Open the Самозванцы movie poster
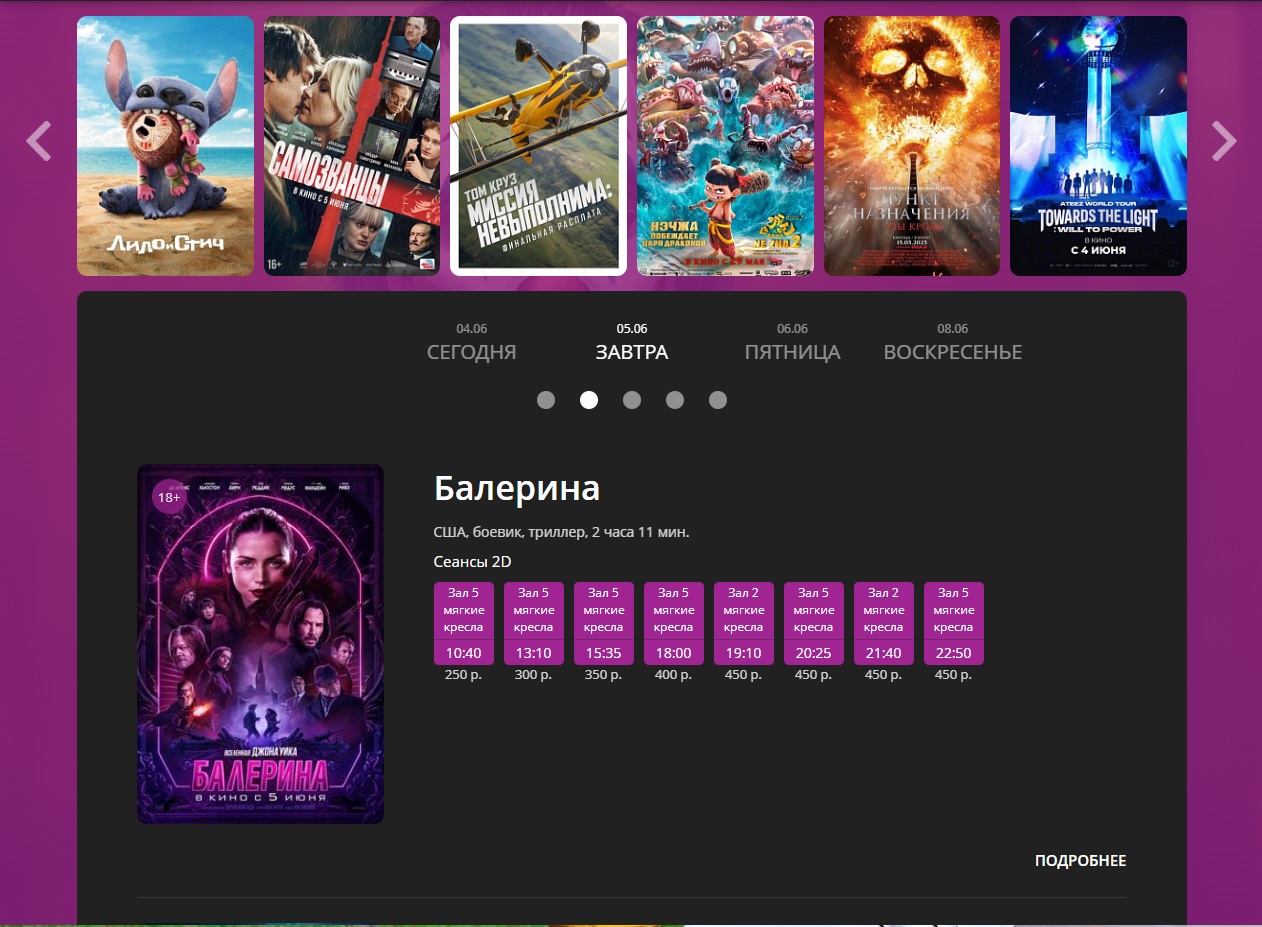Screen dimensions: 1262x927 [x=352, y=146]
